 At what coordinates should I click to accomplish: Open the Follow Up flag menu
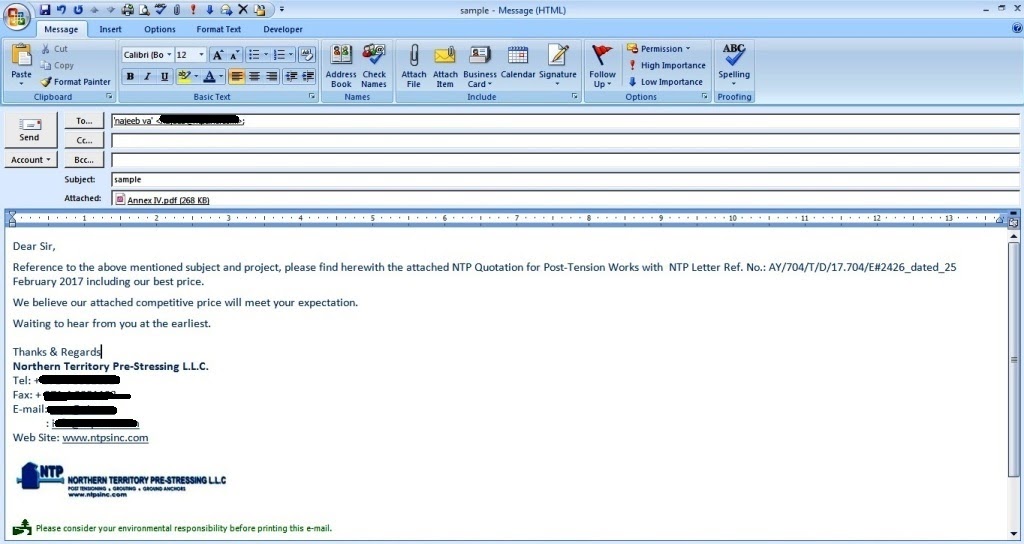[601, 66]
